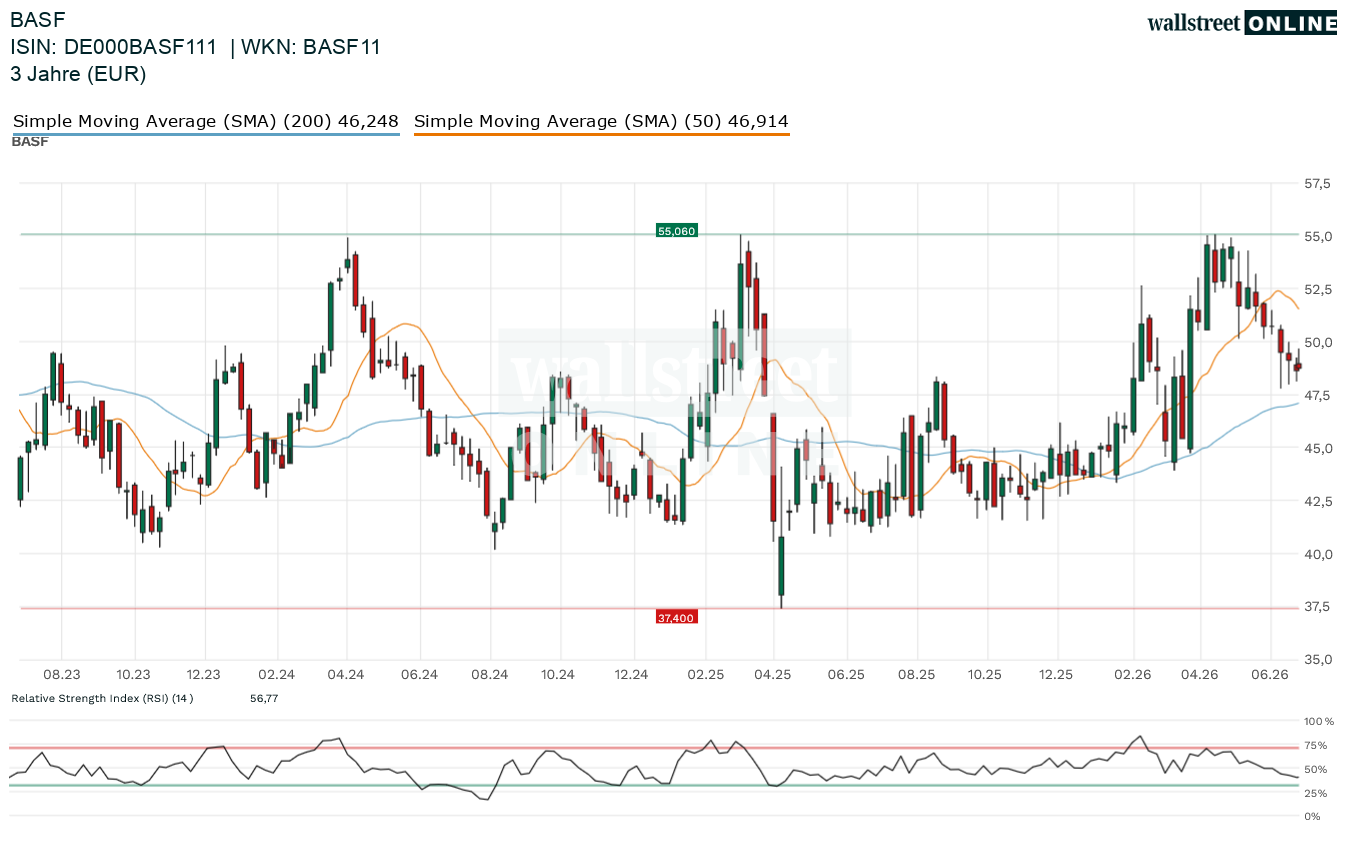Viewport: 1349px width, 843px height.
Task: Click the '3 Jahre (EUR)' period label
Action: (x=78, y=74)
